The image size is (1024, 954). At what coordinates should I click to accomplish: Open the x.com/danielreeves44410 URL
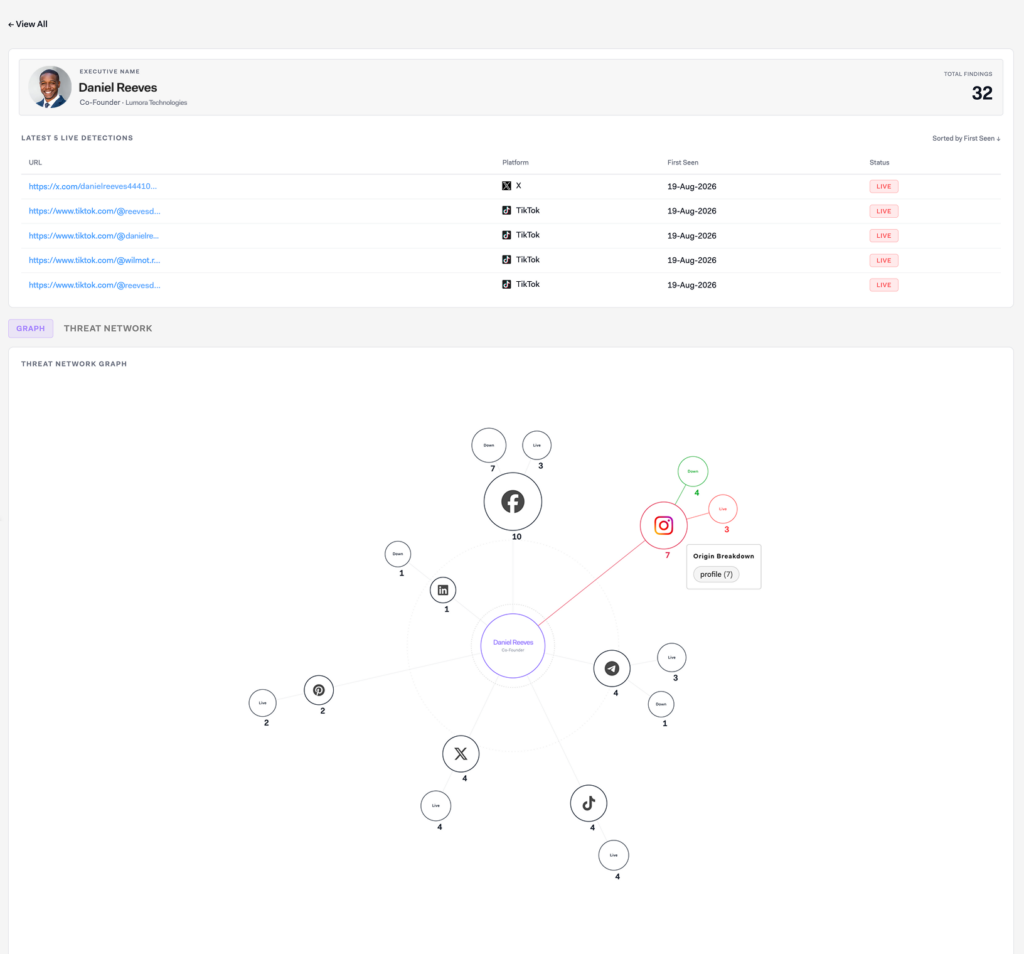click(x=93, y=186)
